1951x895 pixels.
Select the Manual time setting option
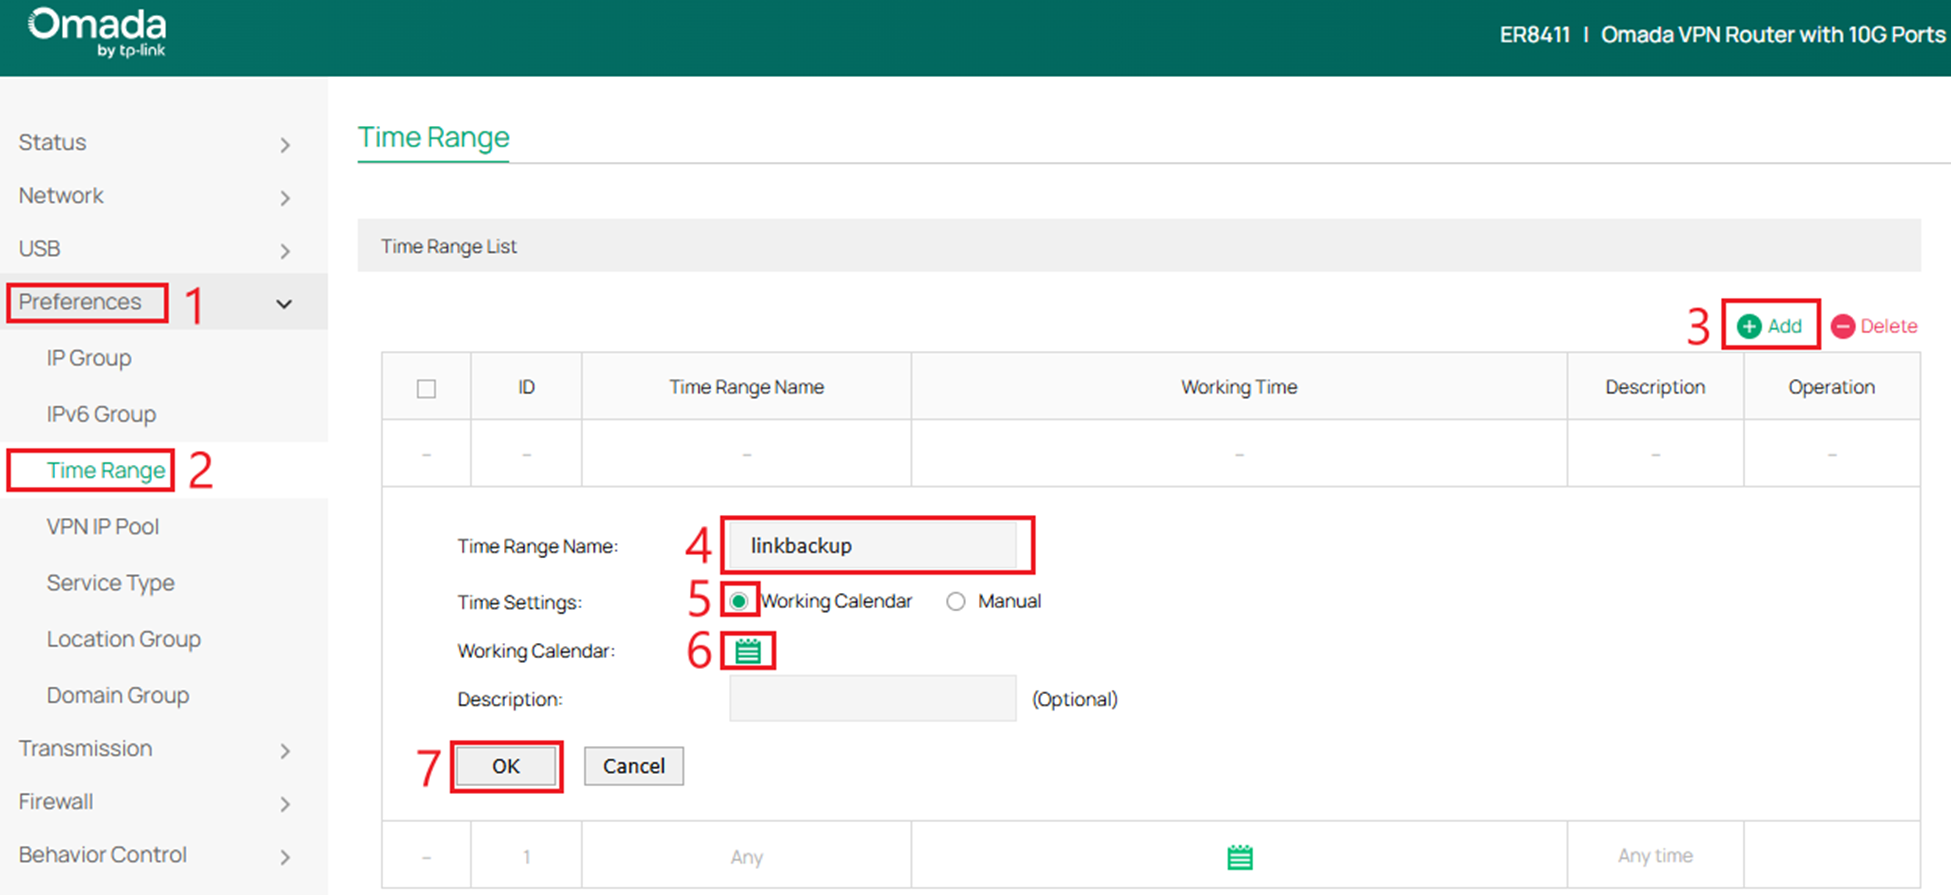[x=956, y=601]
